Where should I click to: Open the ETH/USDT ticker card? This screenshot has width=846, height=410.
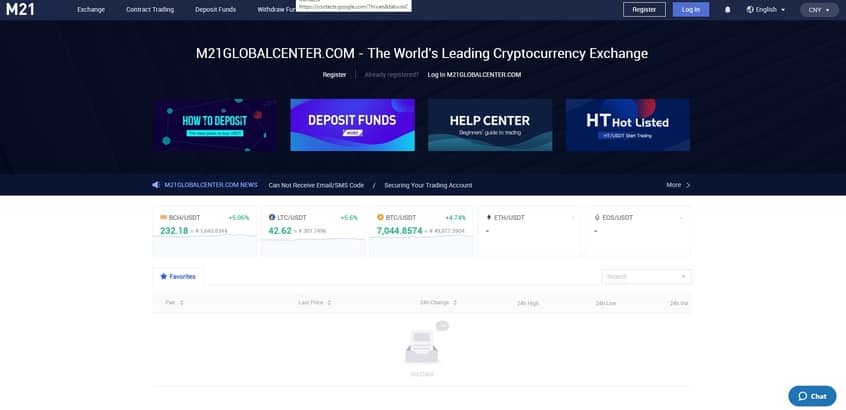click(530, 231)
